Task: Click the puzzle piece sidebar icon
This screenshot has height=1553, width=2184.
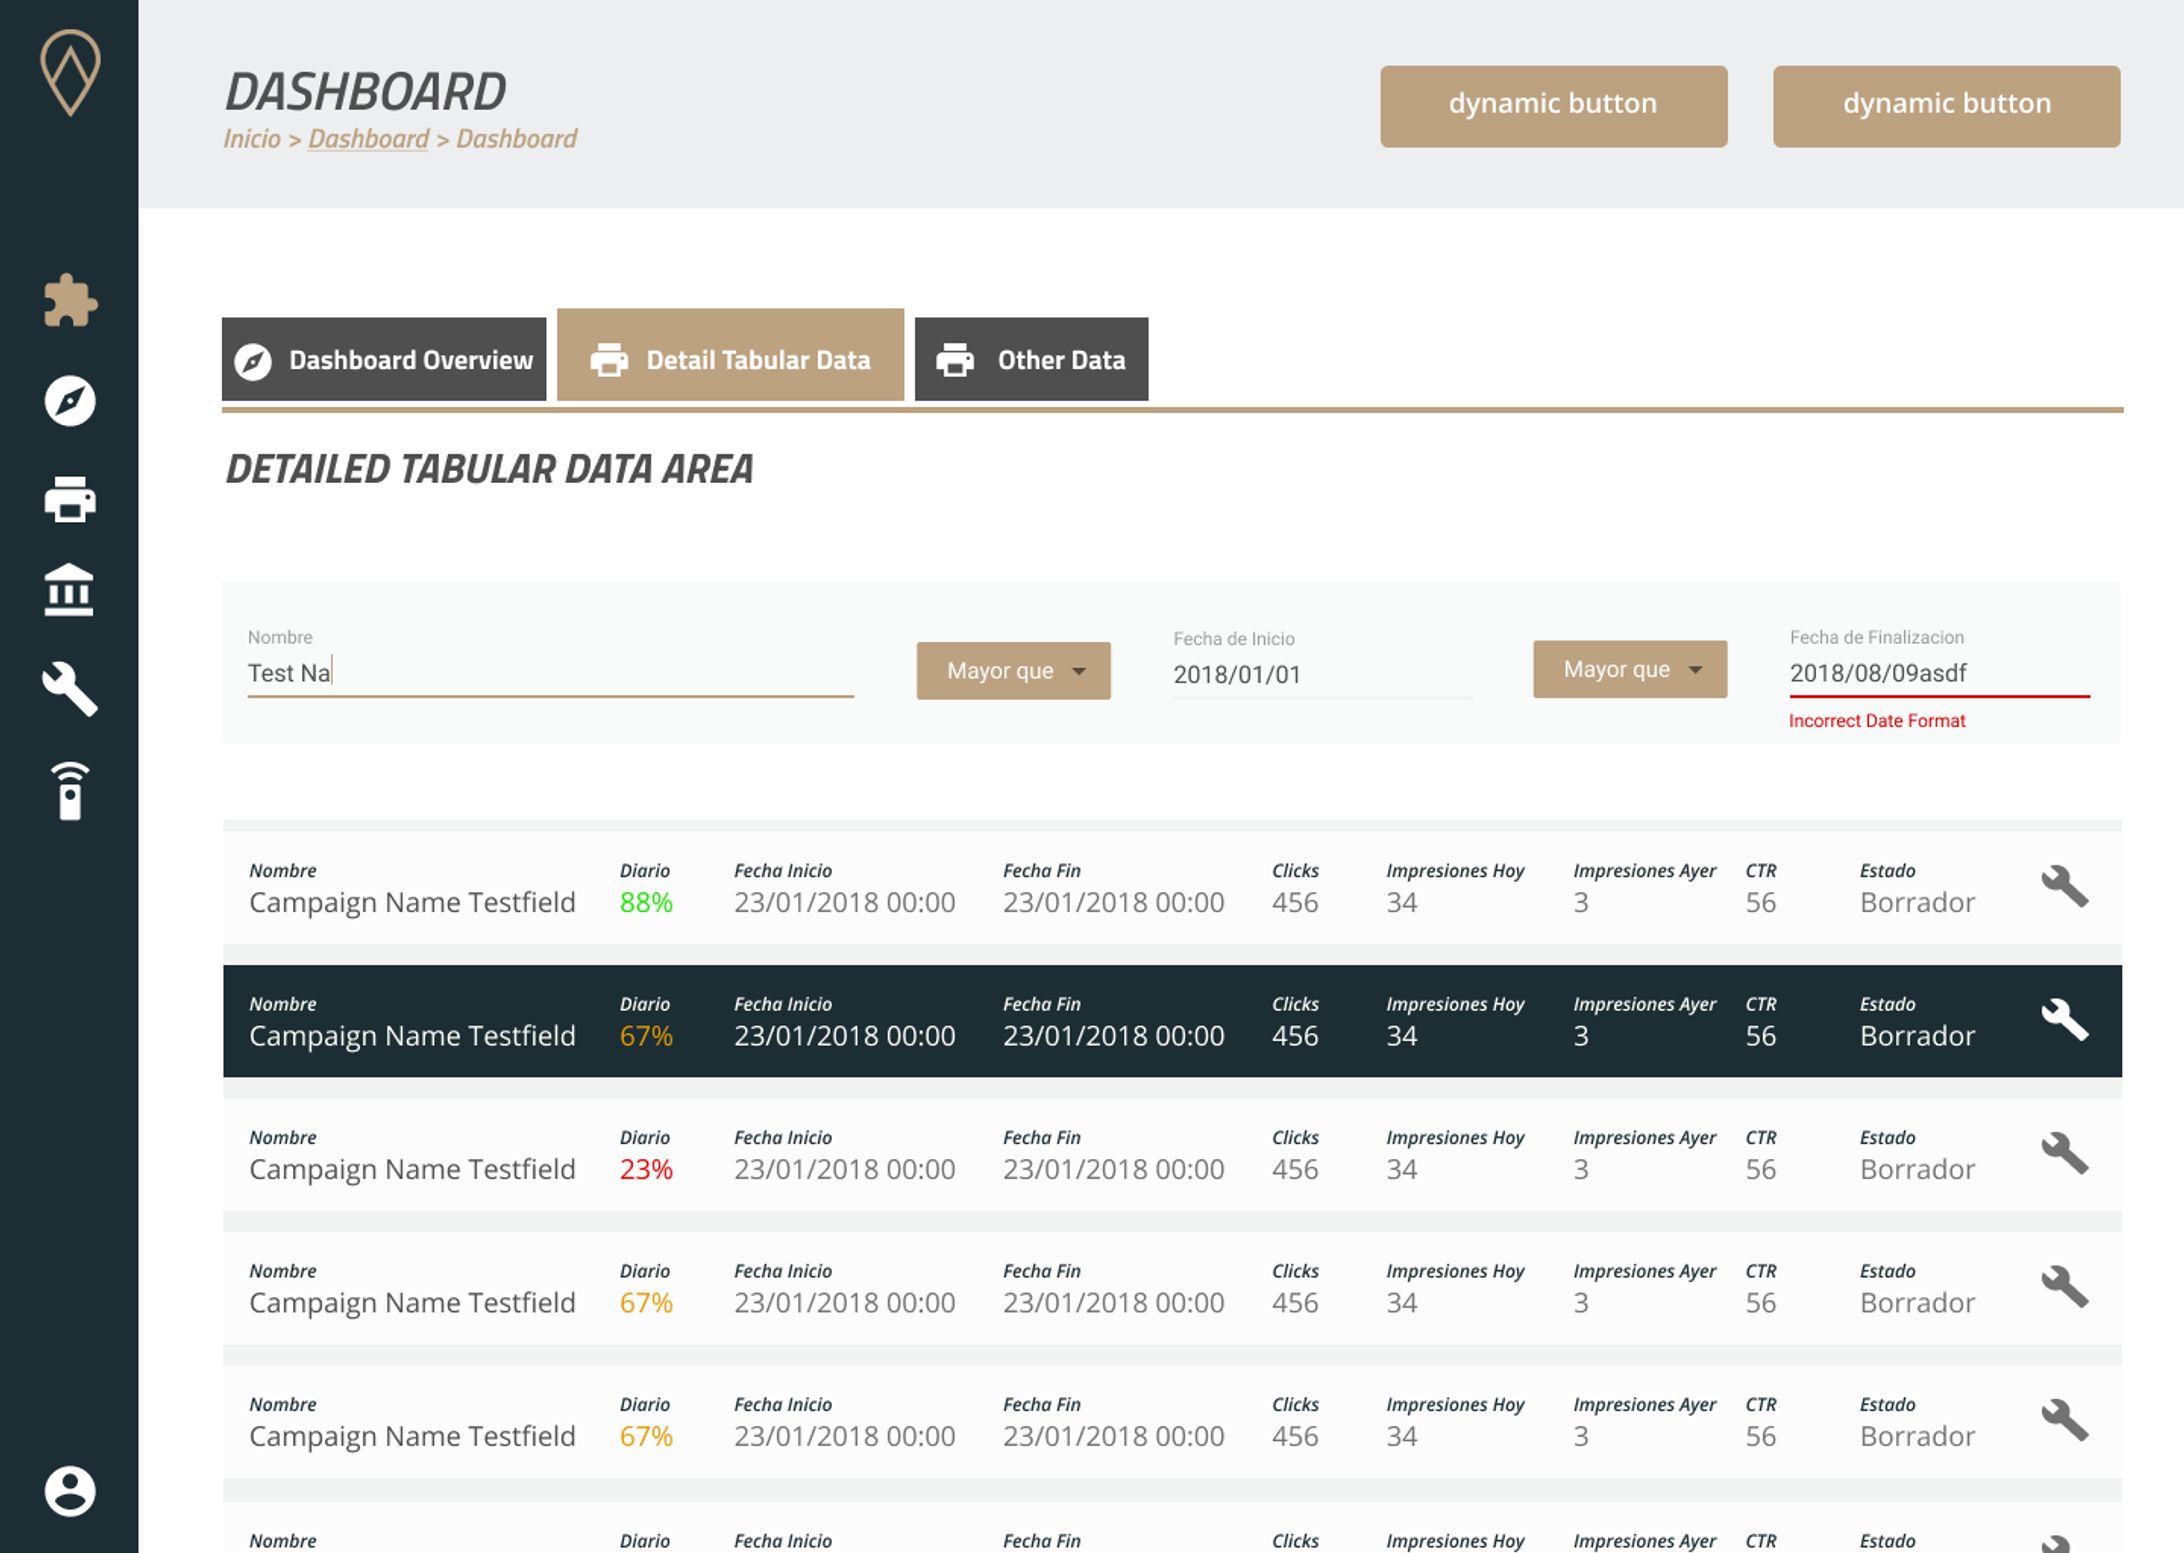Action: pyautogui.click(x=70, y=300)
